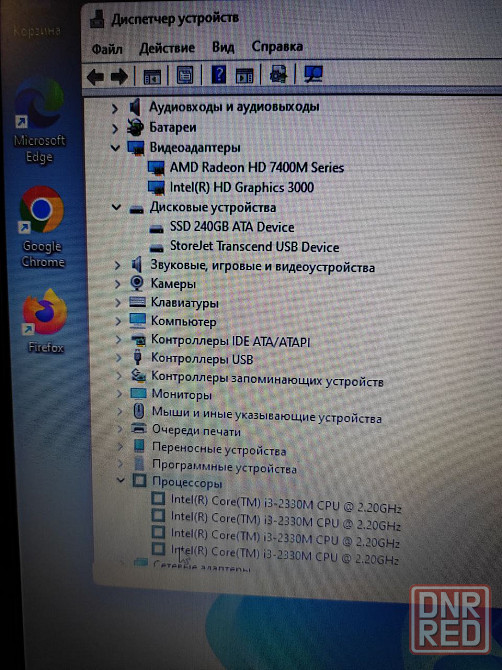Click the Forward arrow toolbar icon
This screenshot has height=670, width=502.
[119, 77]
